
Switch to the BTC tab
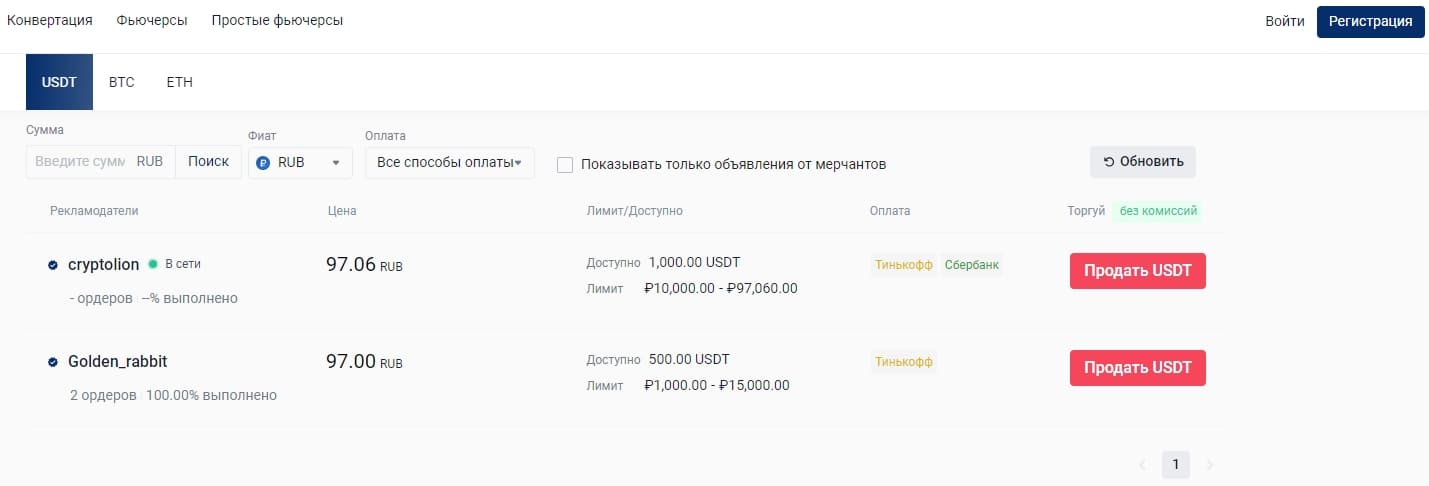[121, 82]
